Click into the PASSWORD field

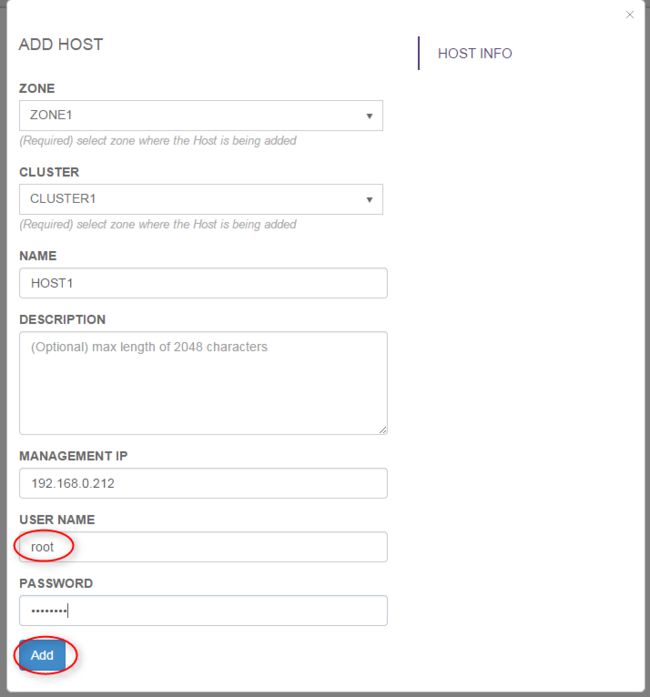pos(203,610)
